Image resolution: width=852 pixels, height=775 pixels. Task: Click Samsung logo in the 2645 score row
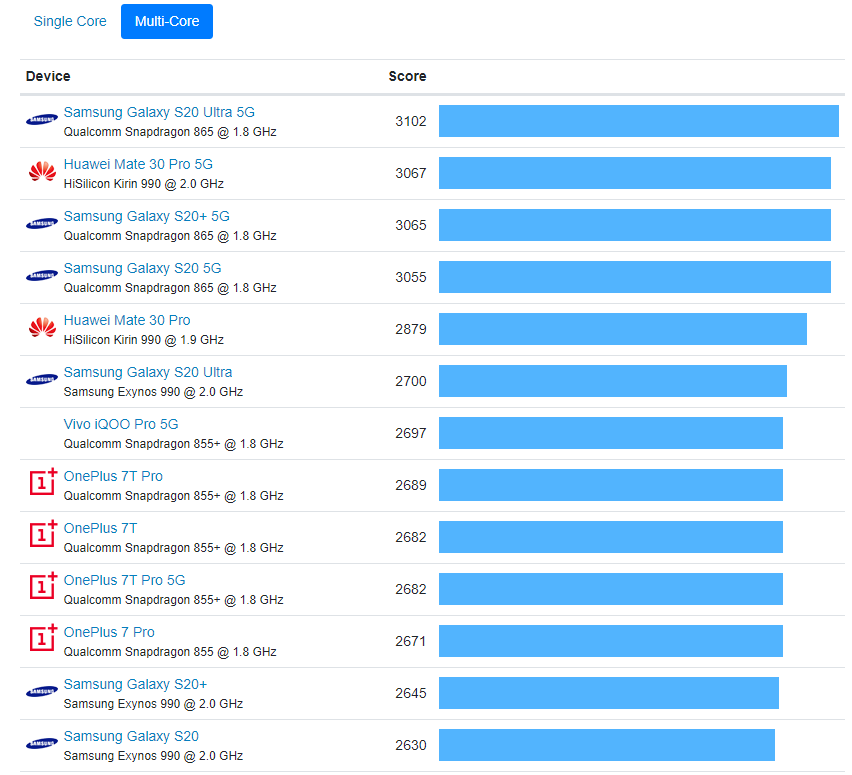[x=42, y=691]
